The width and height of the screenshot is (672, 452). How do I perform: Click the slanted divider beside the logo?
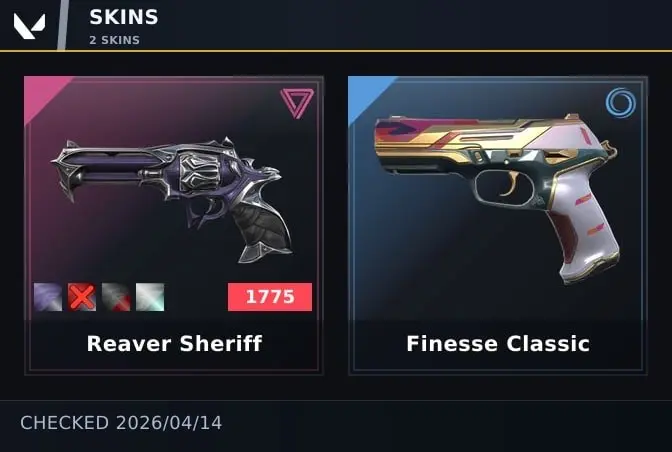63,25
